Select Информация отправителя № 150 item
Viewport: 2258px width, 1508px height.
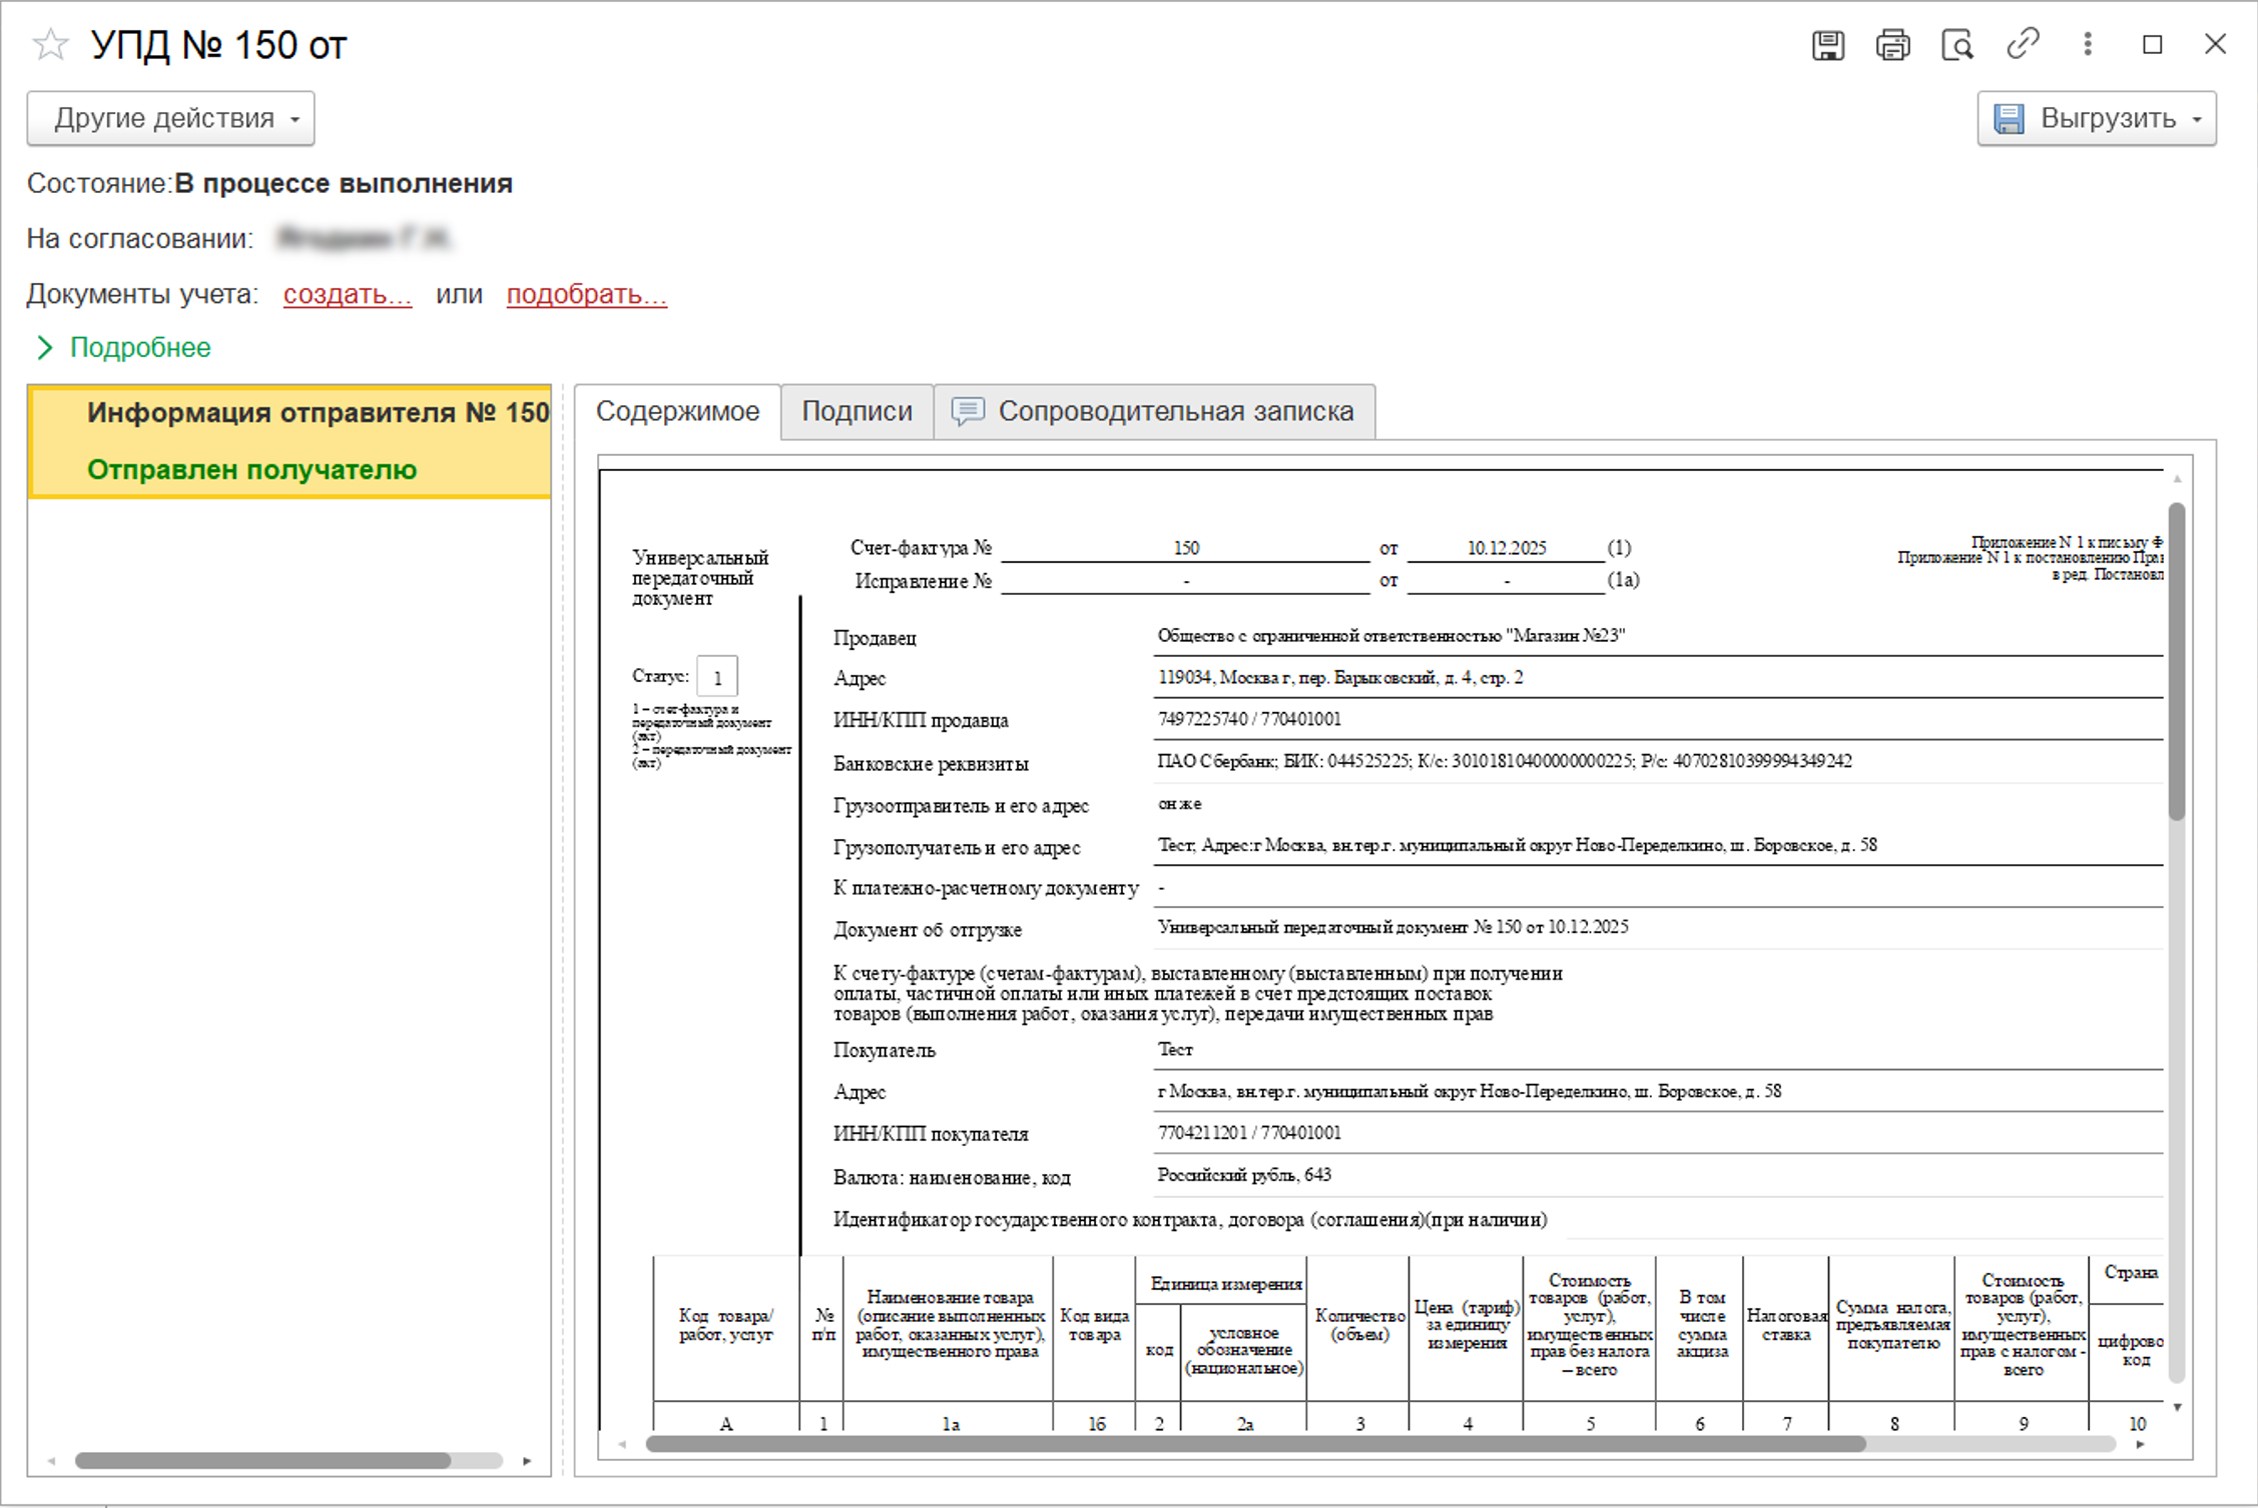[317, 413]
